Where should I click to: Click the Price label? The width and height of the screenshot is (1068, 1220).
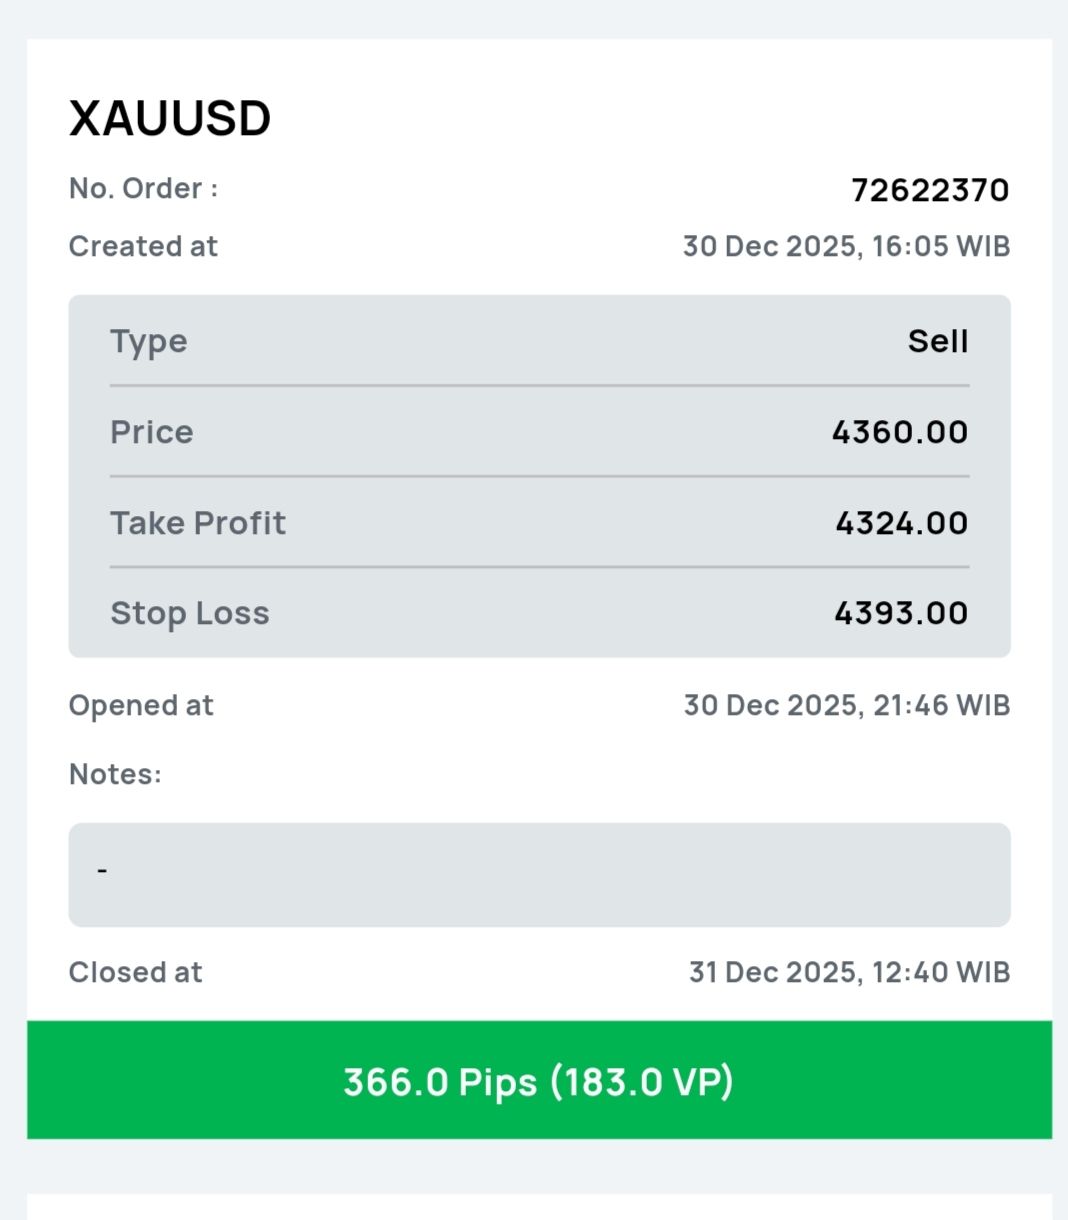pos(152,432)
